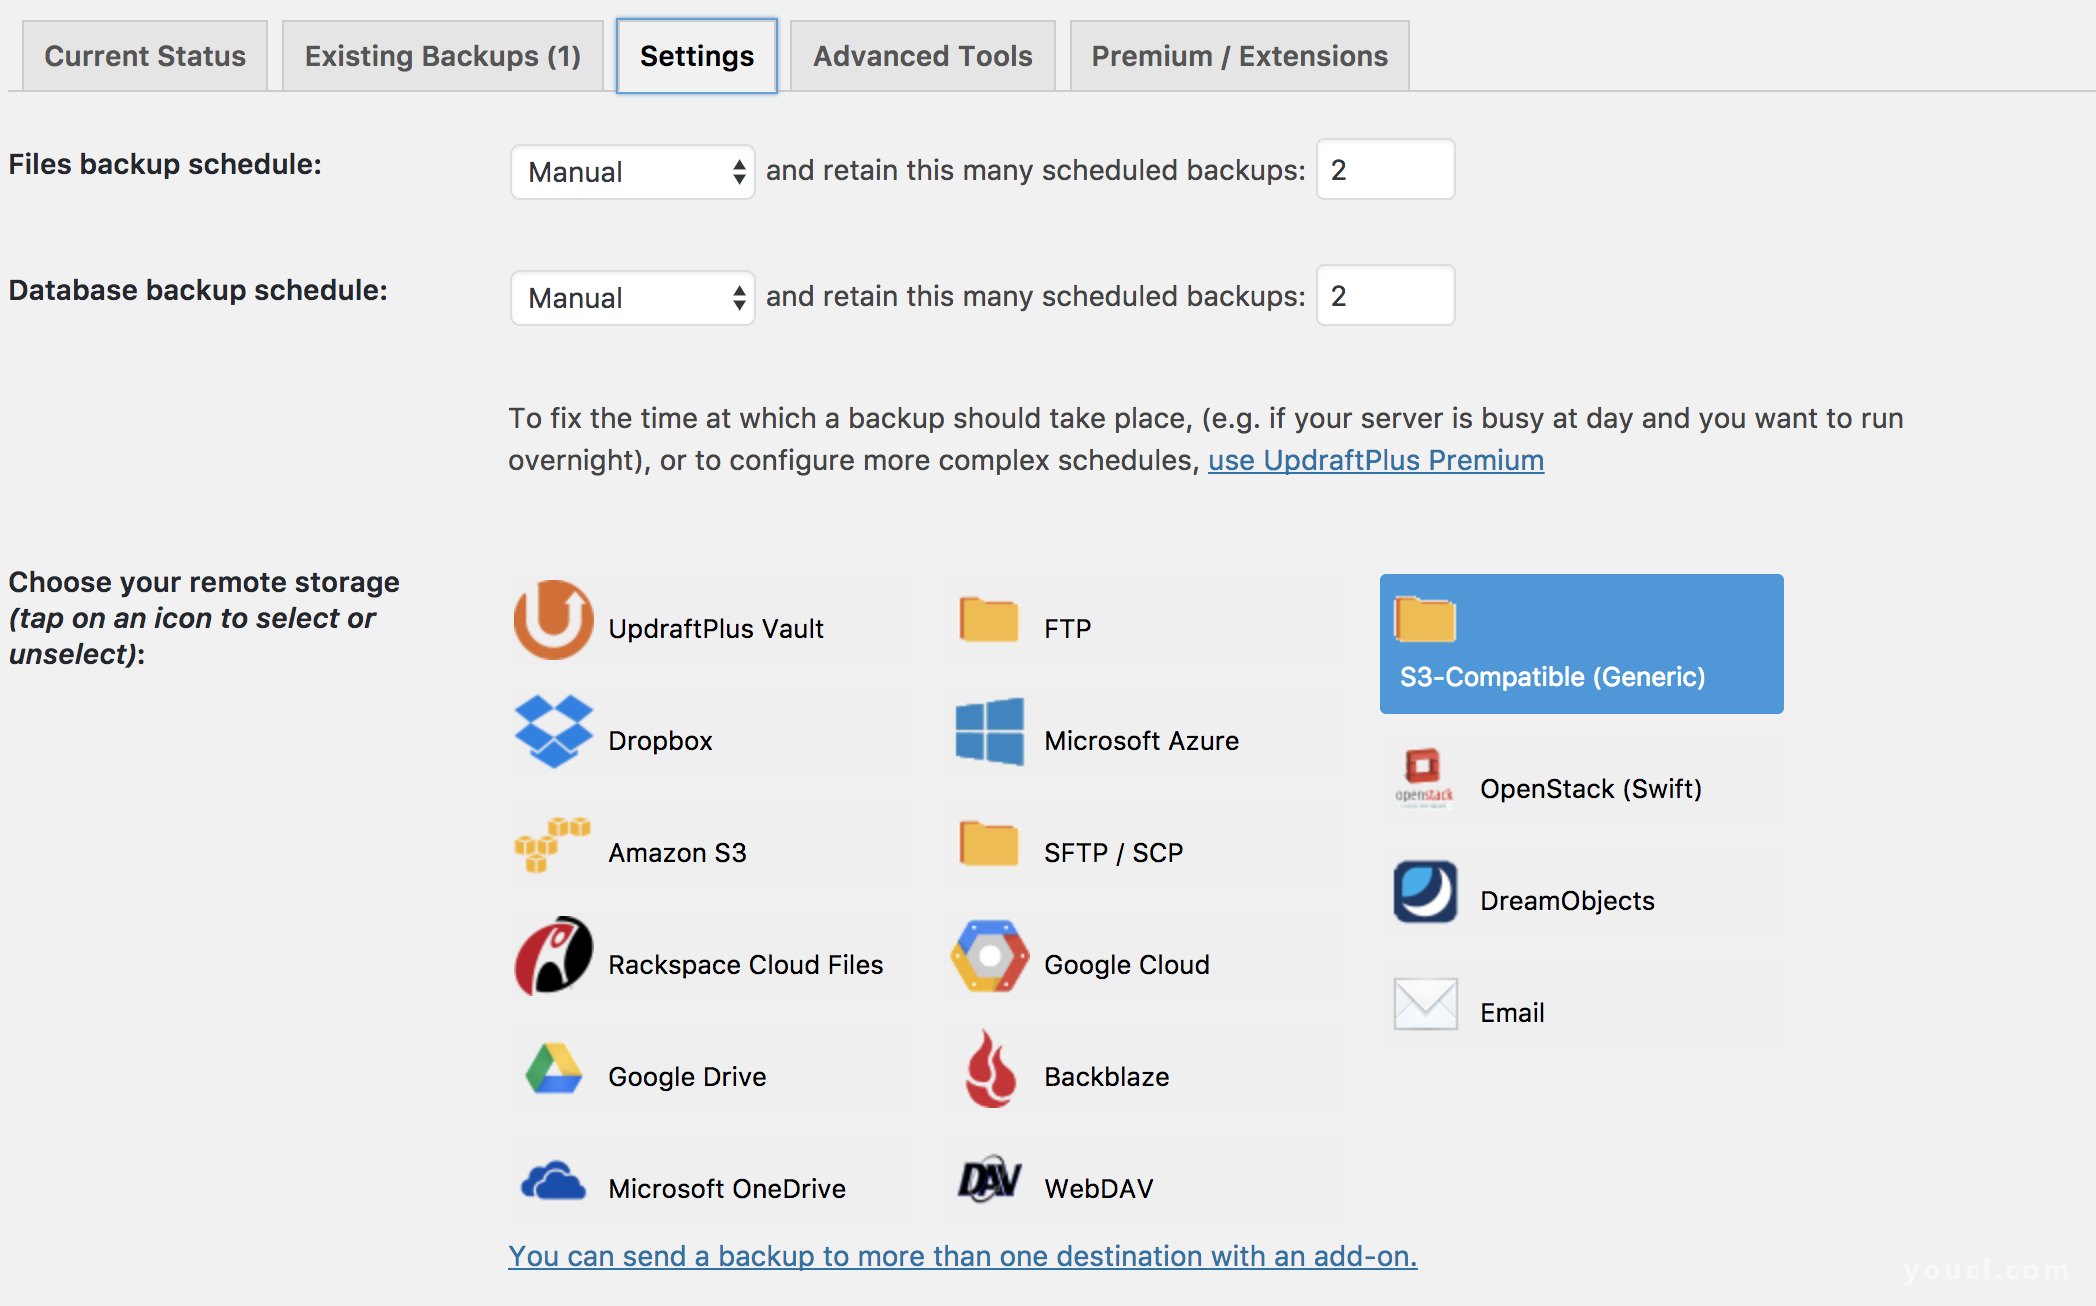Open Advanced Tools tab
2096x1306 pixels.
point(921,56)
